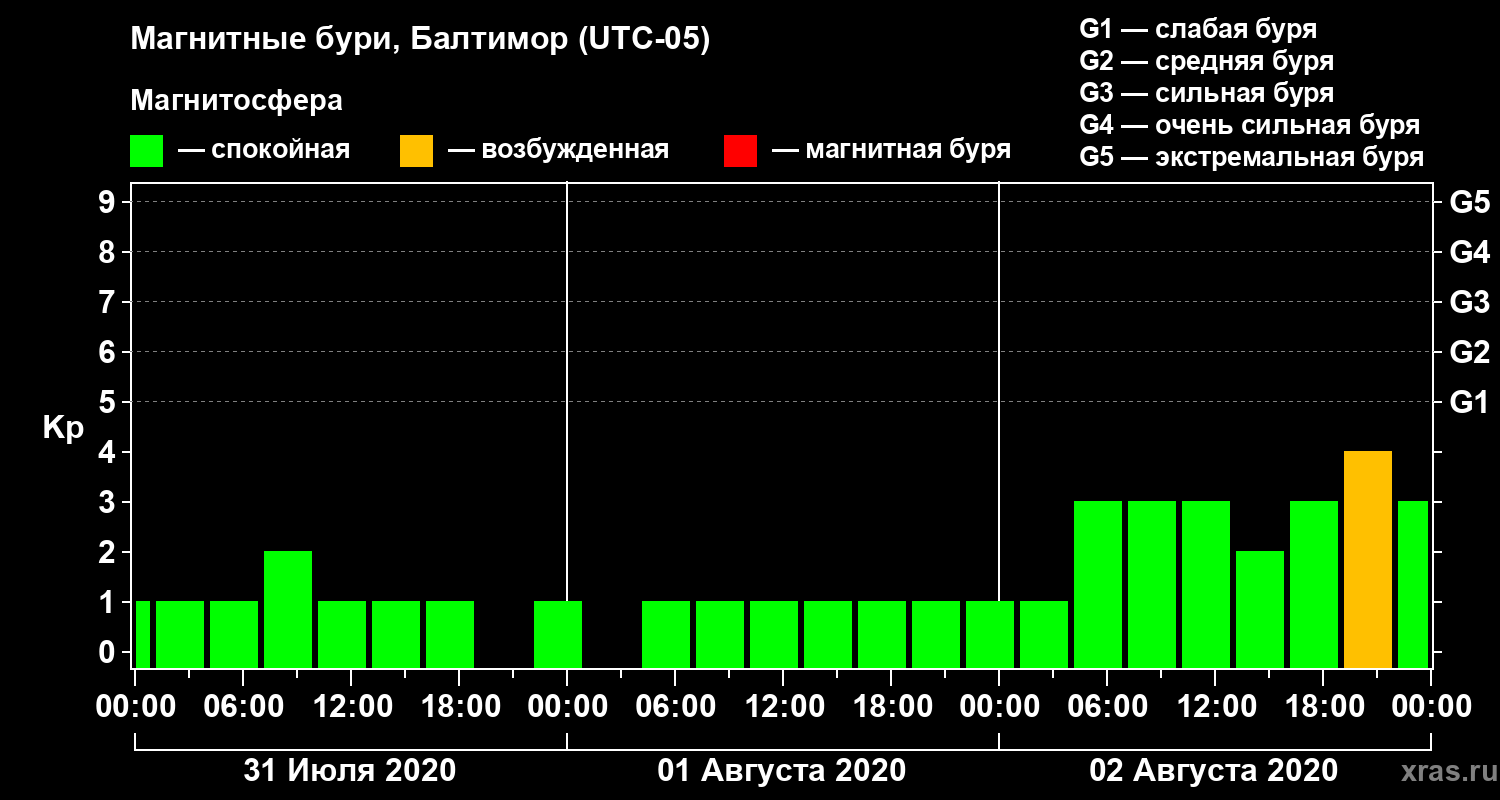Click the 'G2' label on the right axis

click(x=1469, y=352)
